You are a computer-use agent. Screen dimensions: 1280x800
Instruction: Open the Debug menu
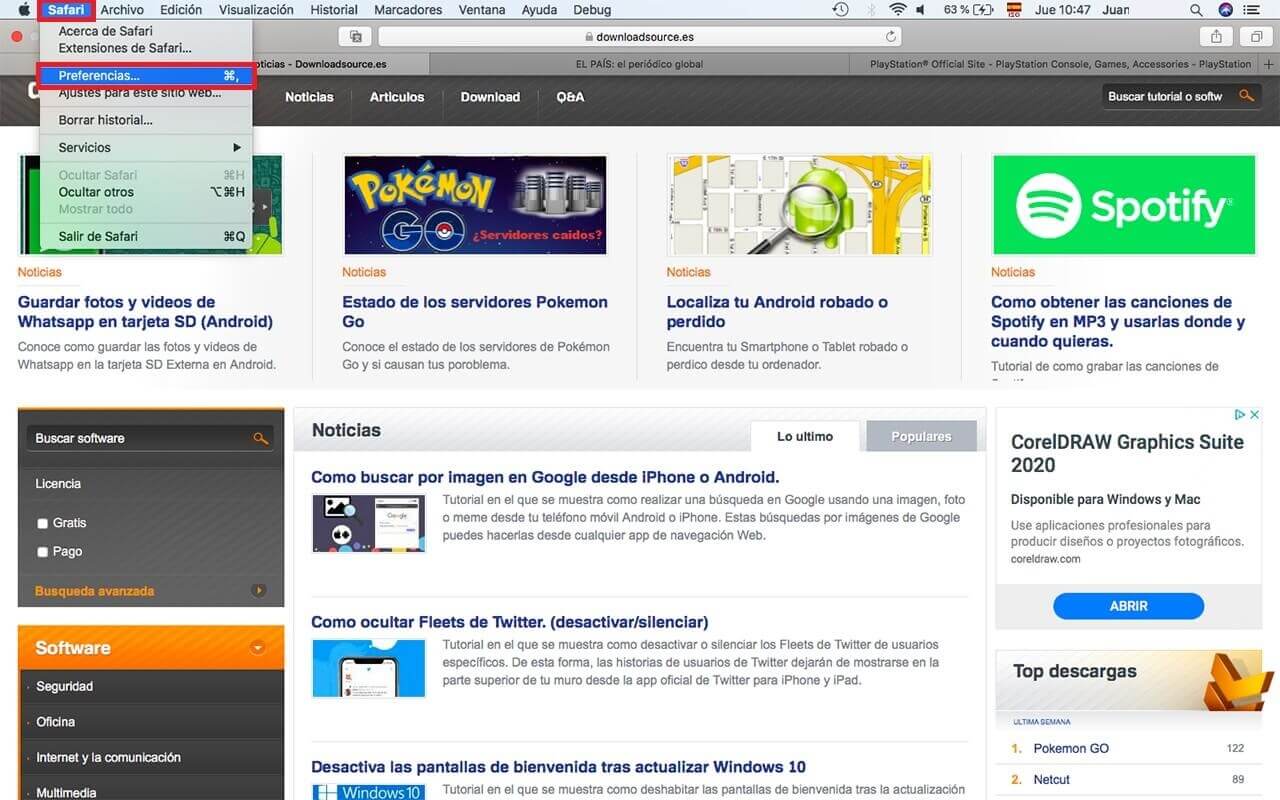pos(592,10)
